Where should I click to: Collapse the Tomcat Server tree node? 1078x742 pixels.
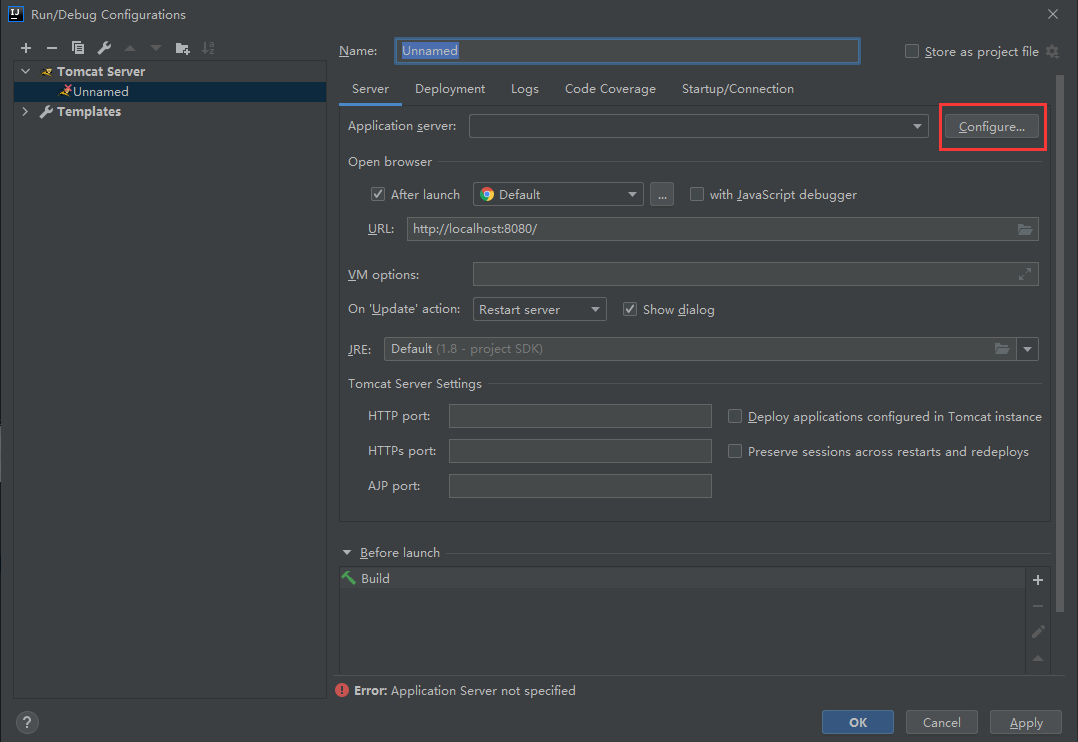pyautogui.click(x=25, y=72)
